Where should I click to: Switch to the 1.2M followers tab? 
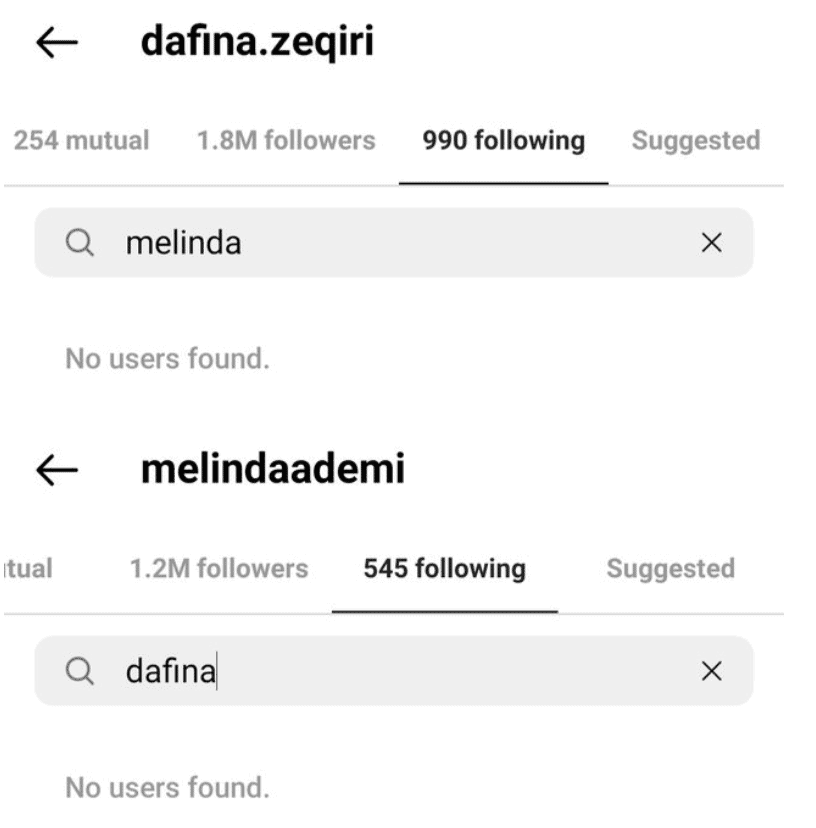(218, 569)
